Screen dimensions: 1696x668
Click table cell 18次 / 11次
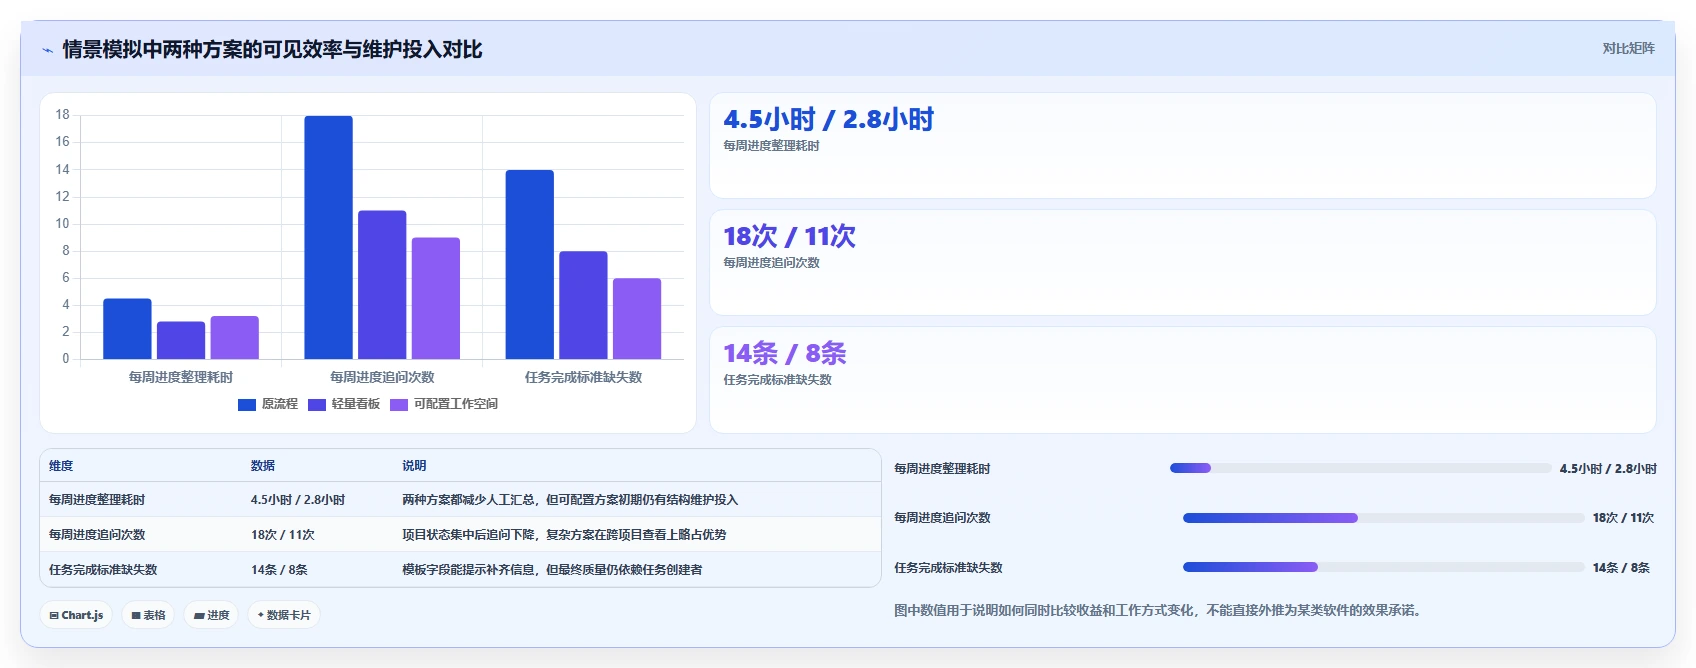[x=283, y=535]
